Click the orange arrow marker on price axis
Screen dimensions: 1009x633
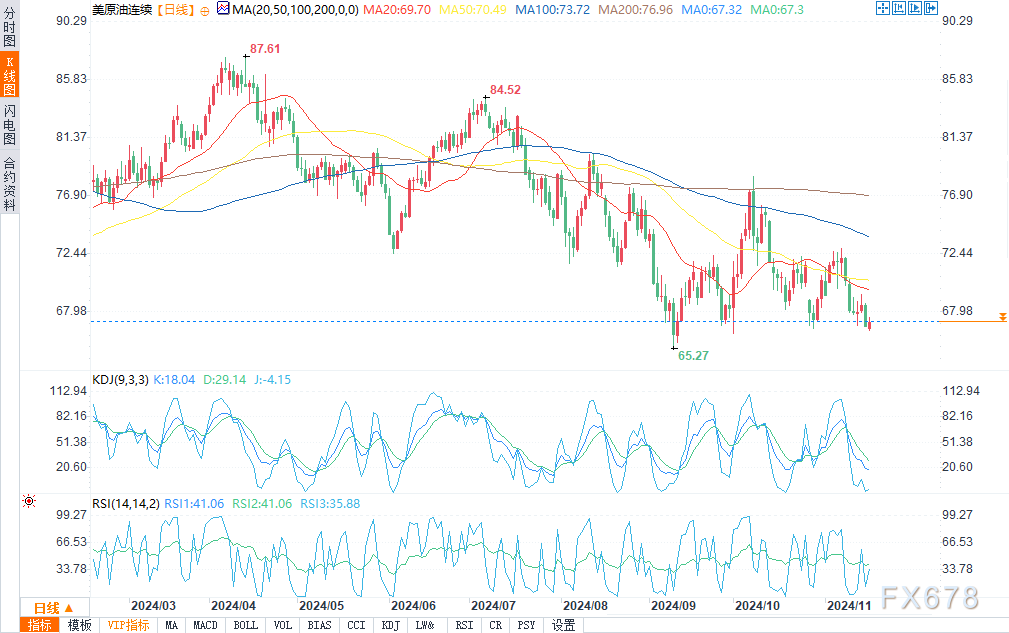point(1002,317)
